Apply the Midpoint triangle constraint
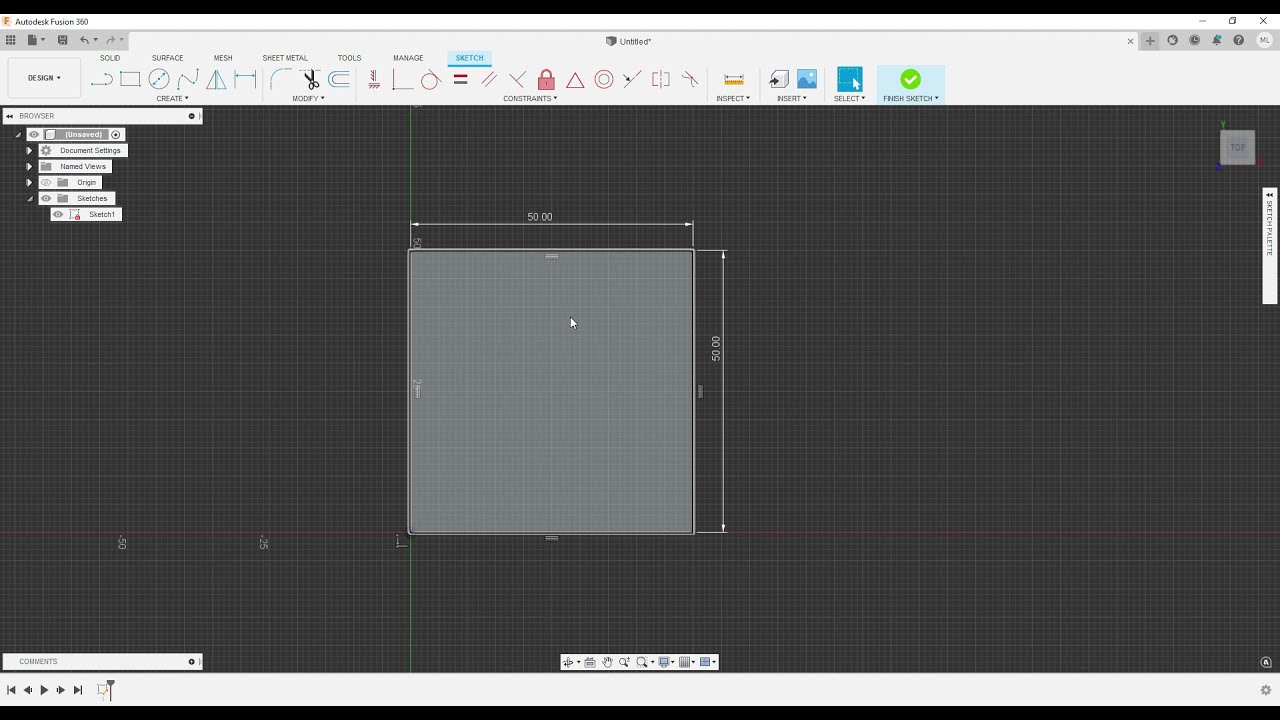Screen dimensions: 1280x720 575,80
